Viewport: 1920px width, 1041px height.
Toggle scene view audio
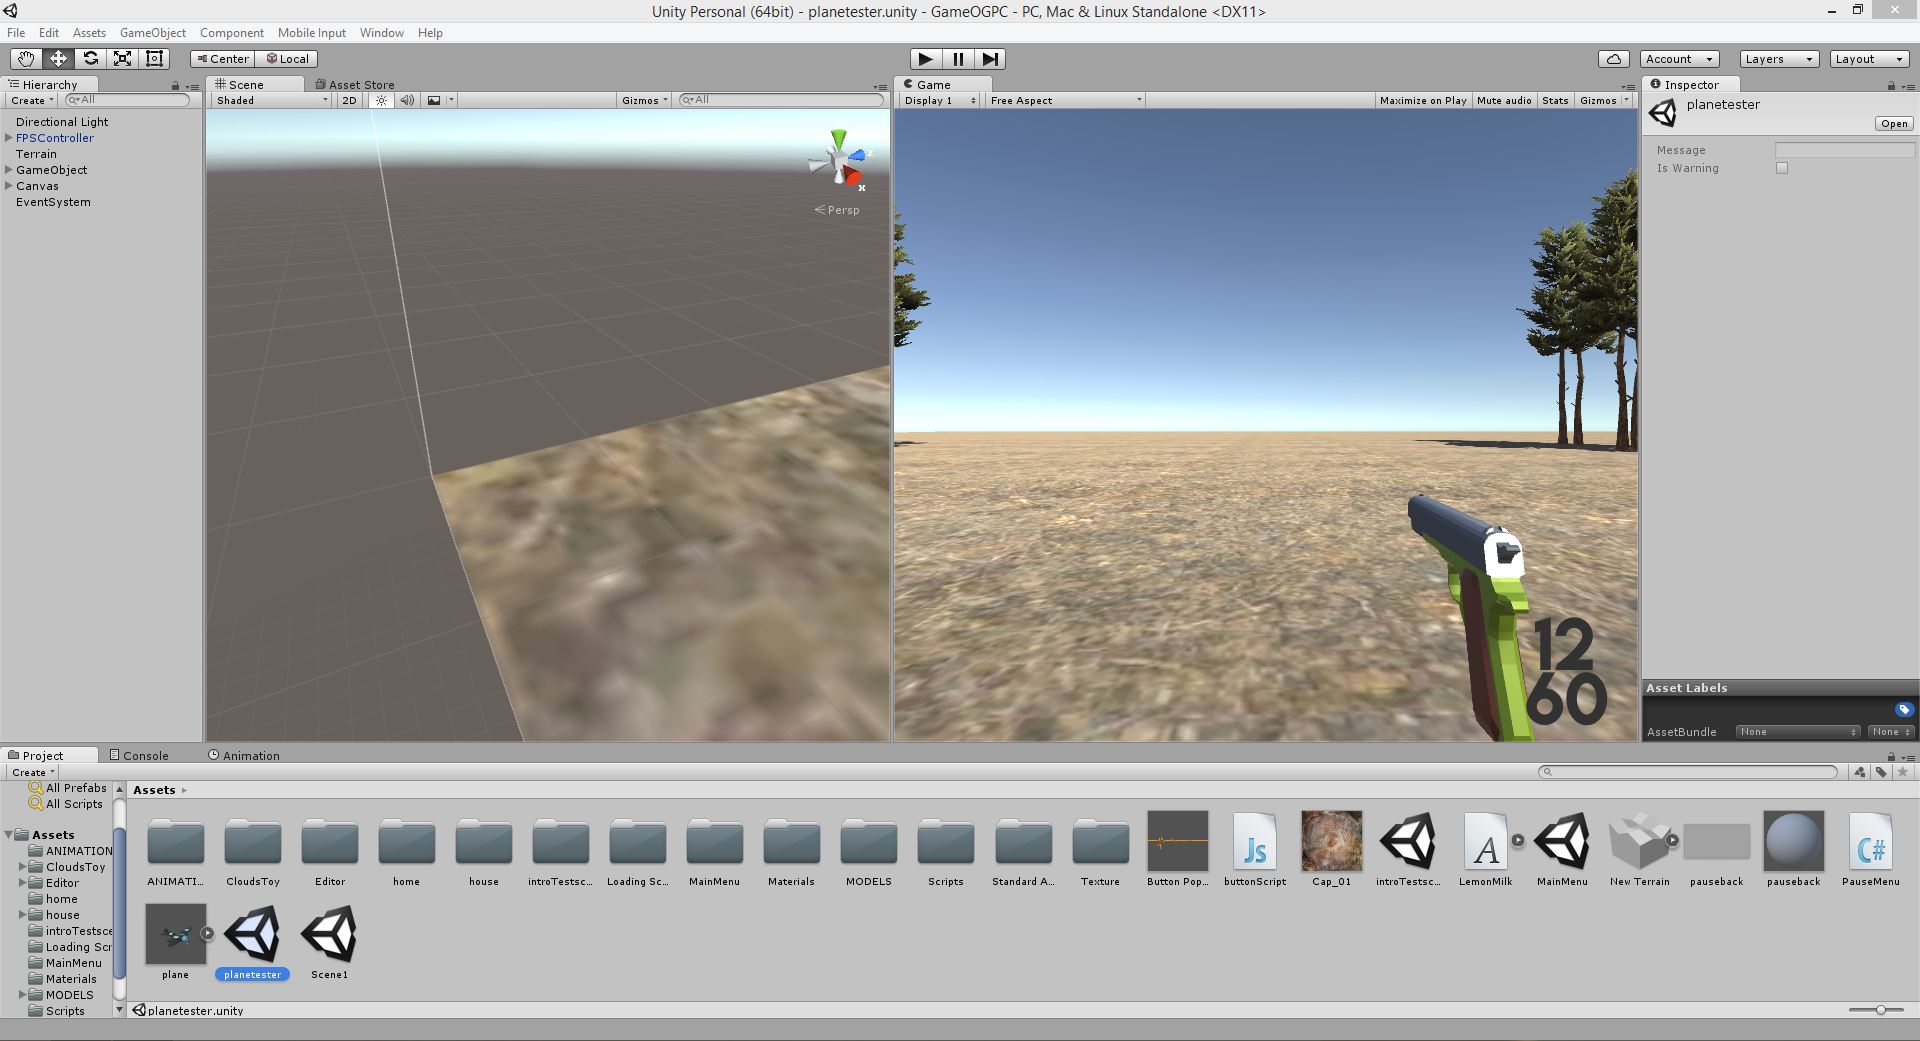(407, 100)
